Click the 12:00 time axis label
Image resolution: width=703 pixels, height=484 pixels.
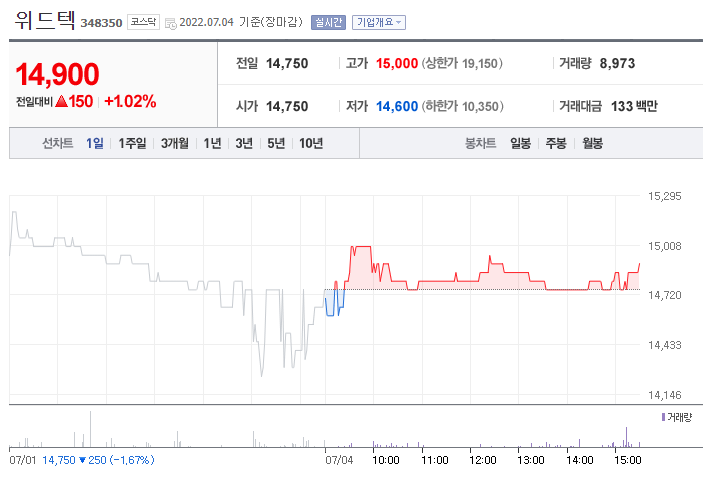pyautogui.click(x=483, y=460)
